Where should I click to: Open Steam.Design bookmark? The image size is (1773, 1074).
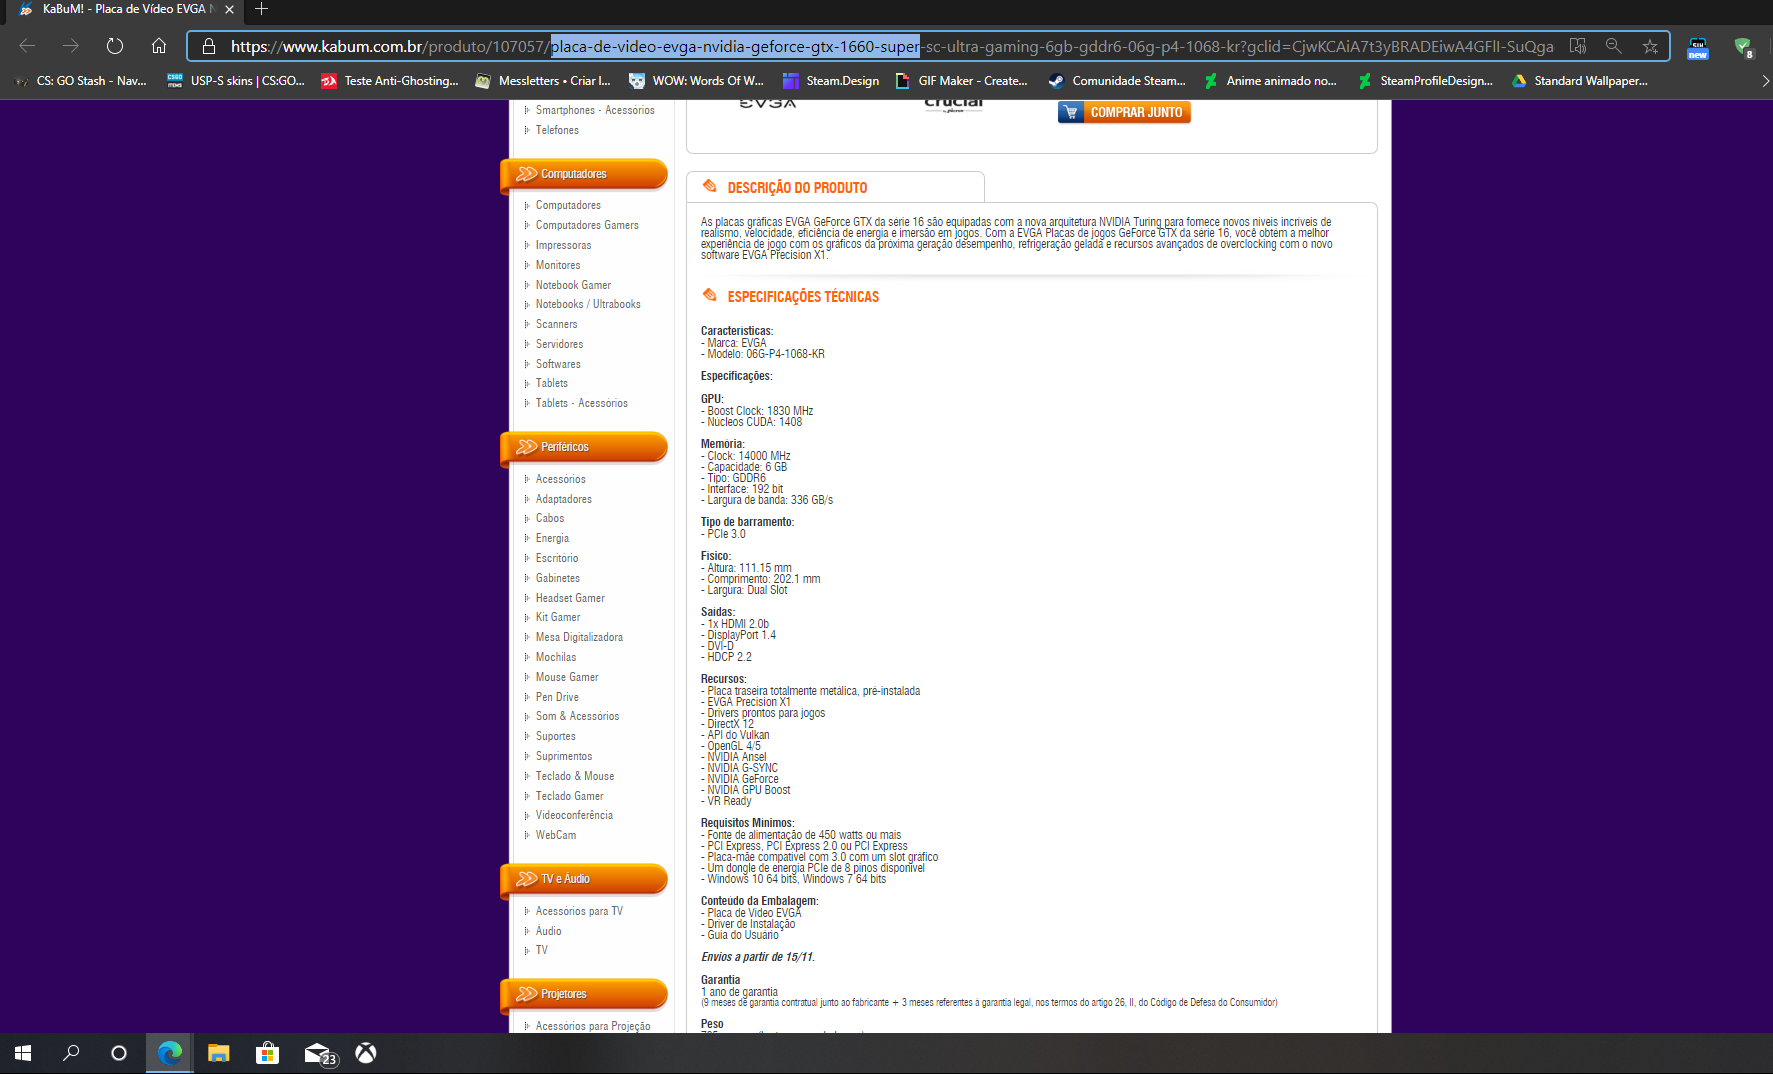(x=832, y=81)
